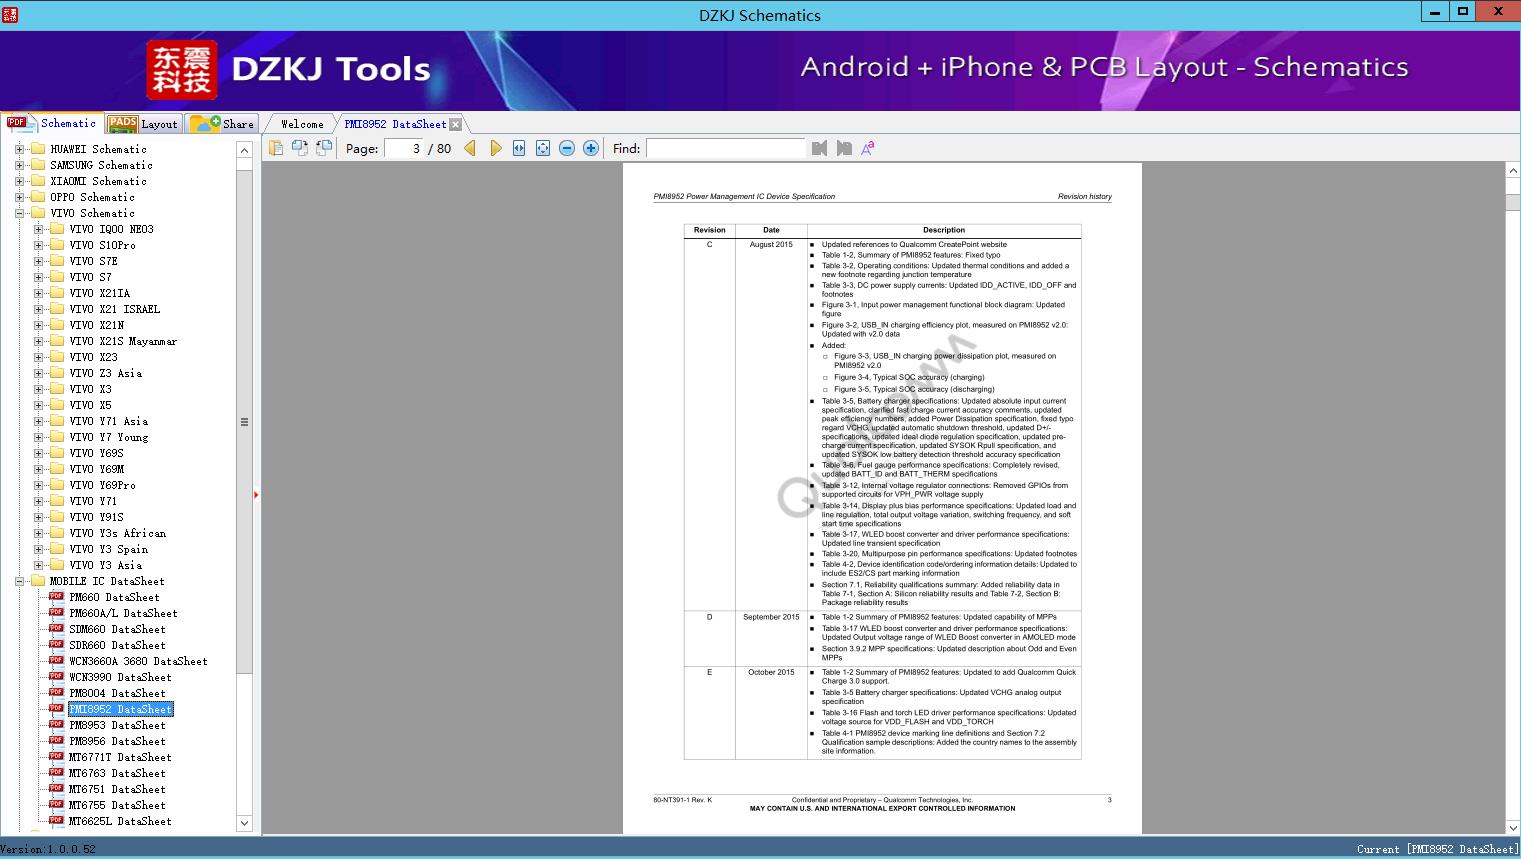
Task: Select the PM8953 DataSheet entry
Action: pyautogui.click(x=115, y=725)
